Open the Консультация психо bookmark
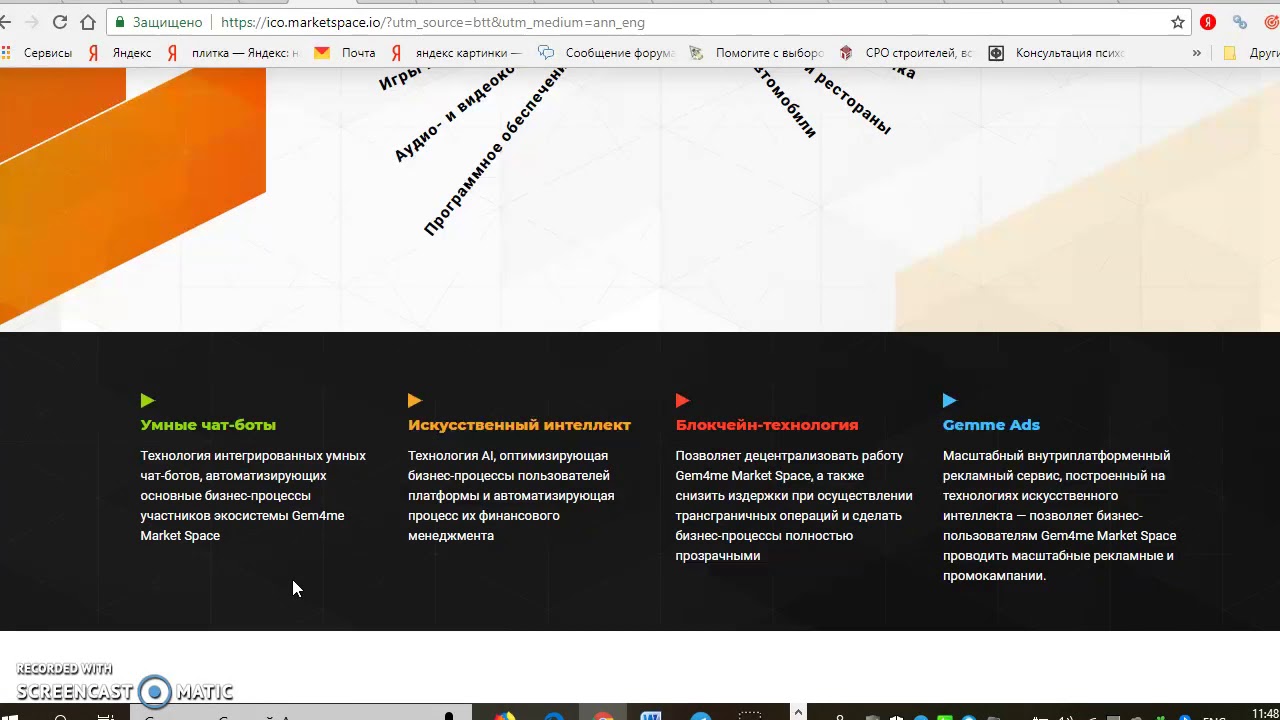1280x720 pixels. (1057, 53)
